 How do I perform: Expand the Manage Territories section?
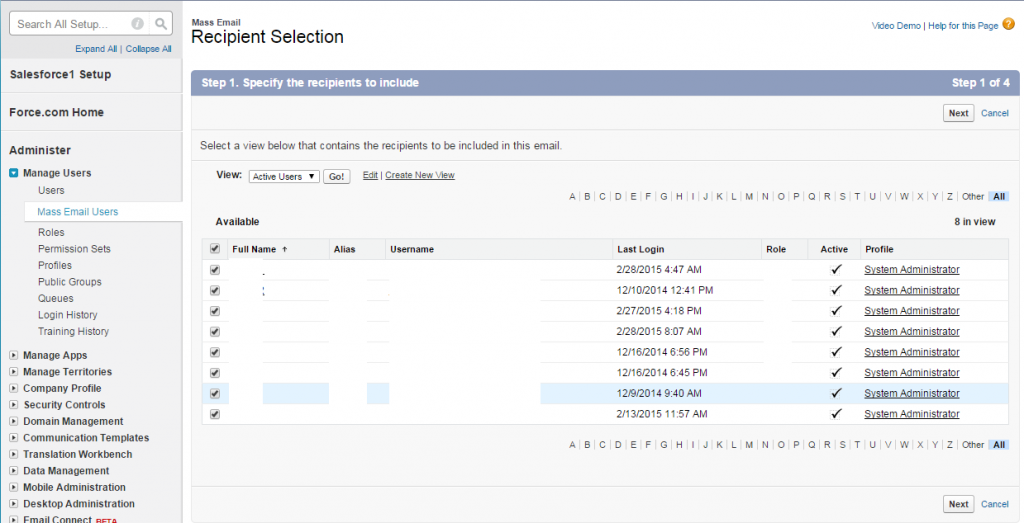(x=14, y=372)
